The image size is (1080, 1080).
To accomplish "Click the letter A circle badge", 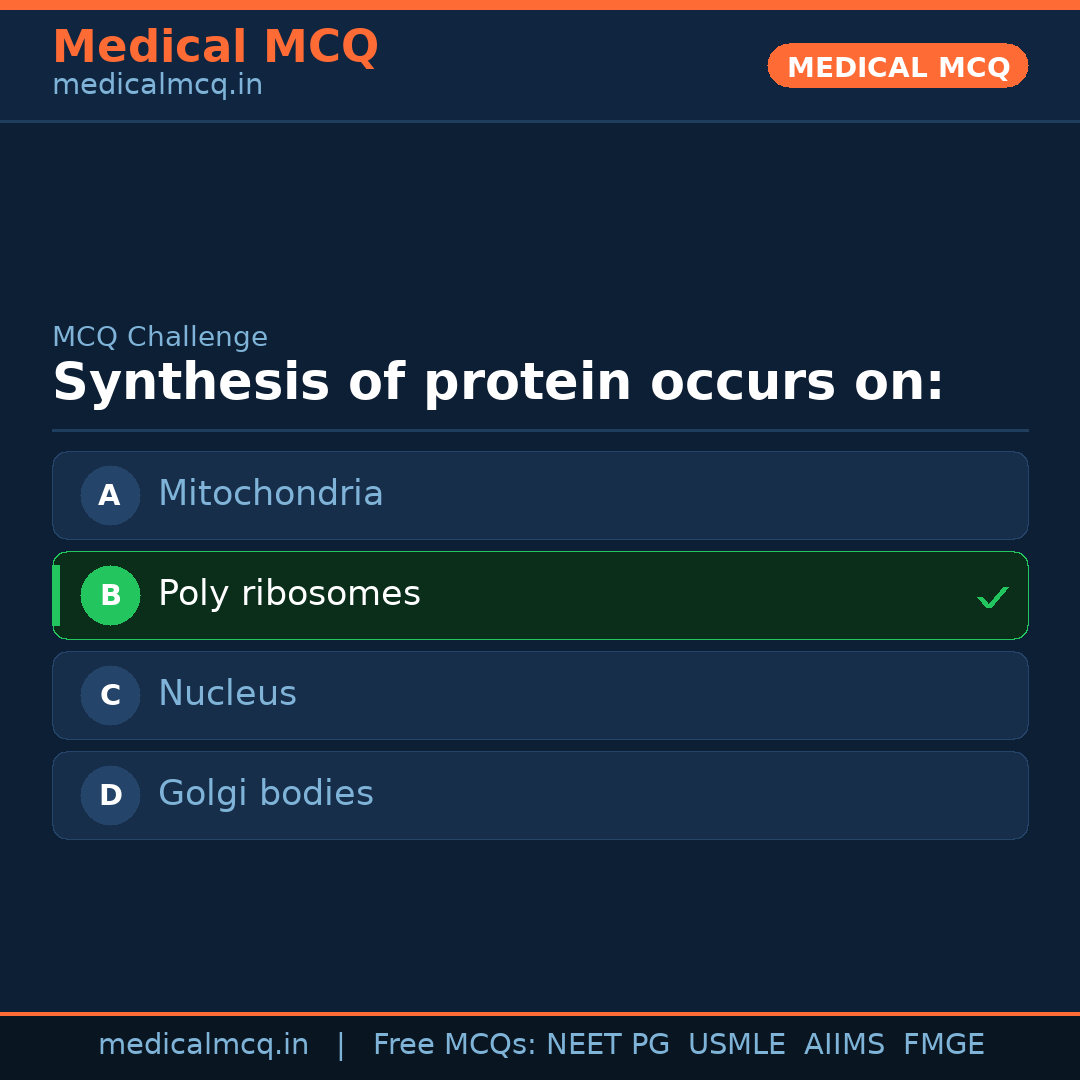I will (x=110, y=495).
